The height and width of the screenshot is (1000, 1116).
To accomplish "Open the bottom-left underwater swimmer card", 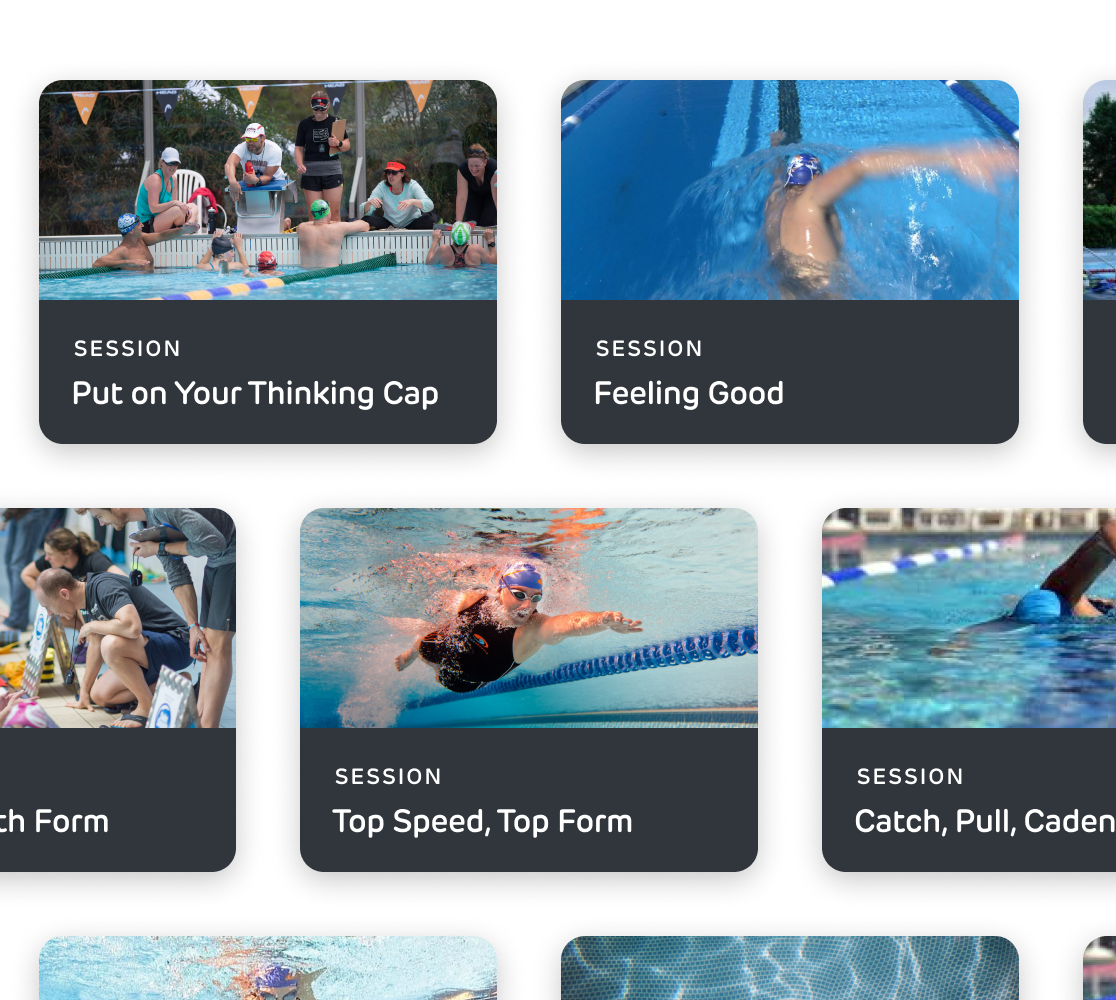I will pos(268,968).
